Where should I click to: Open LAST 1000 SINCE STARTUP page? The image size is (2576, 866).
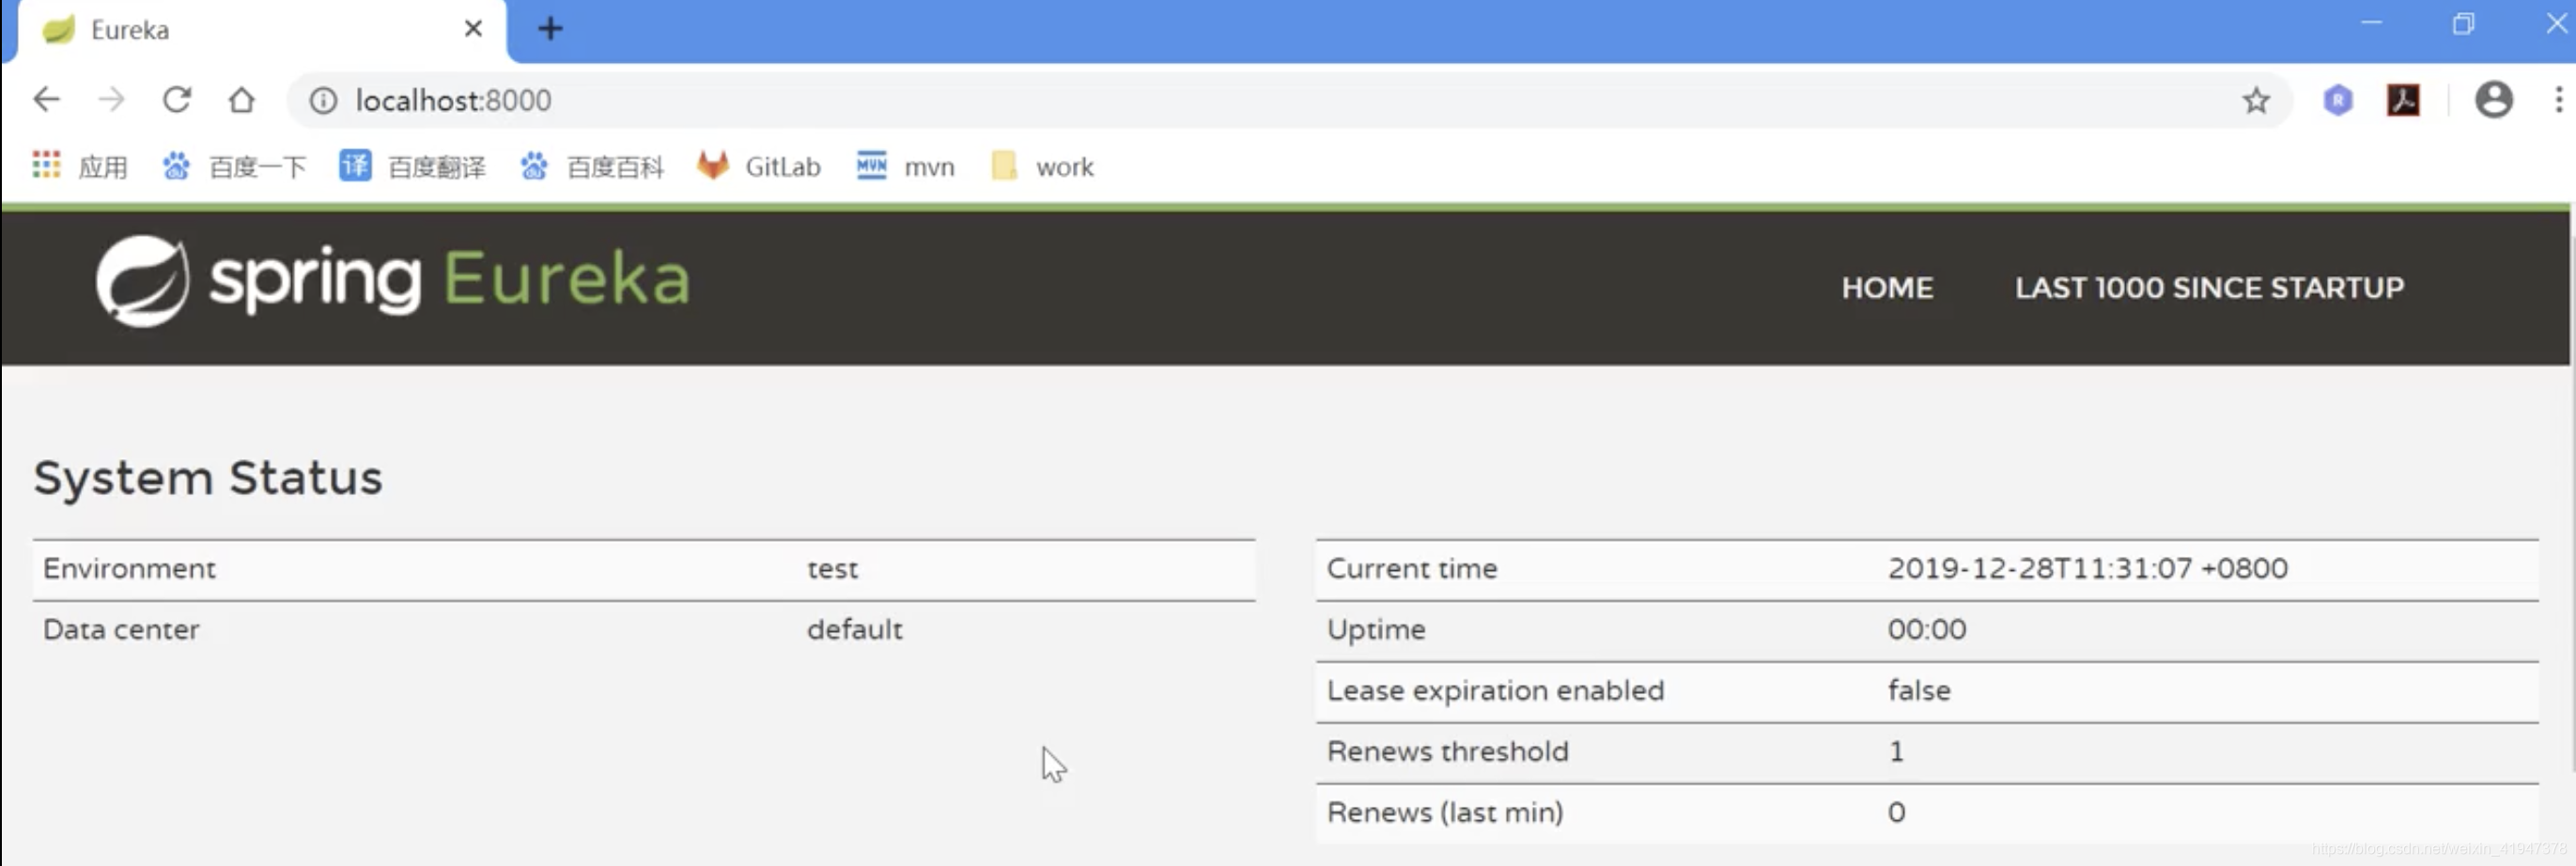pyautogui.click(x=2209, y=288)
